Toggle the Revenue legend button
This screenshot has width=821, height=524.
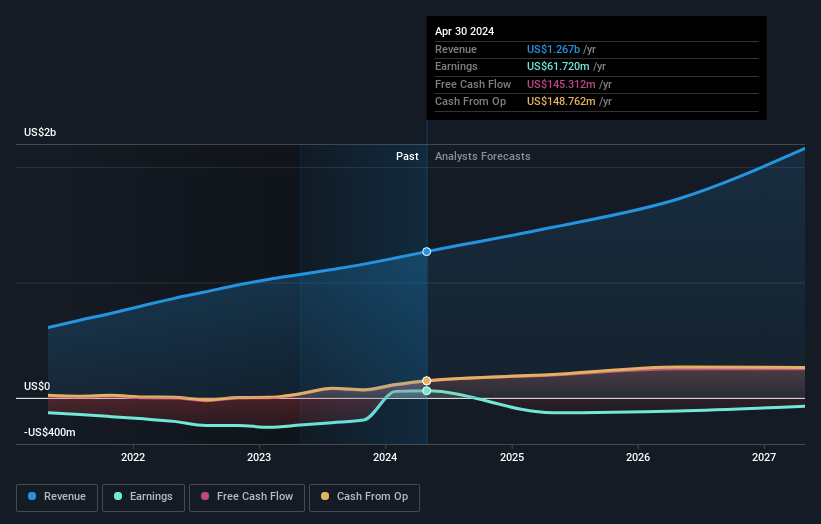tap(57, 497)
